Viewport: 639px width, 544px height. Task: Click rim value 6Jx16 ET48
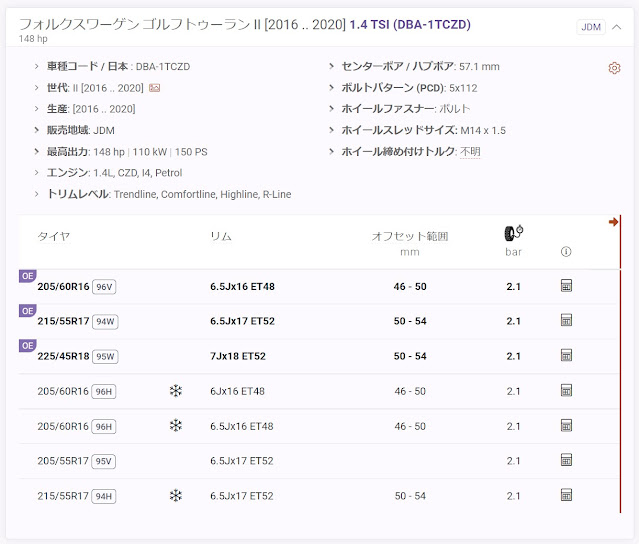pos(237,391)
